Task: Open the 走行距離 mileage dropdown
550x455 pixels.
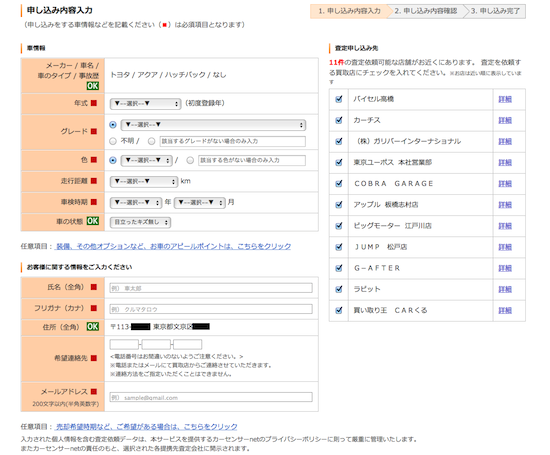Action: pyautogui.click(x=144, y=181)
